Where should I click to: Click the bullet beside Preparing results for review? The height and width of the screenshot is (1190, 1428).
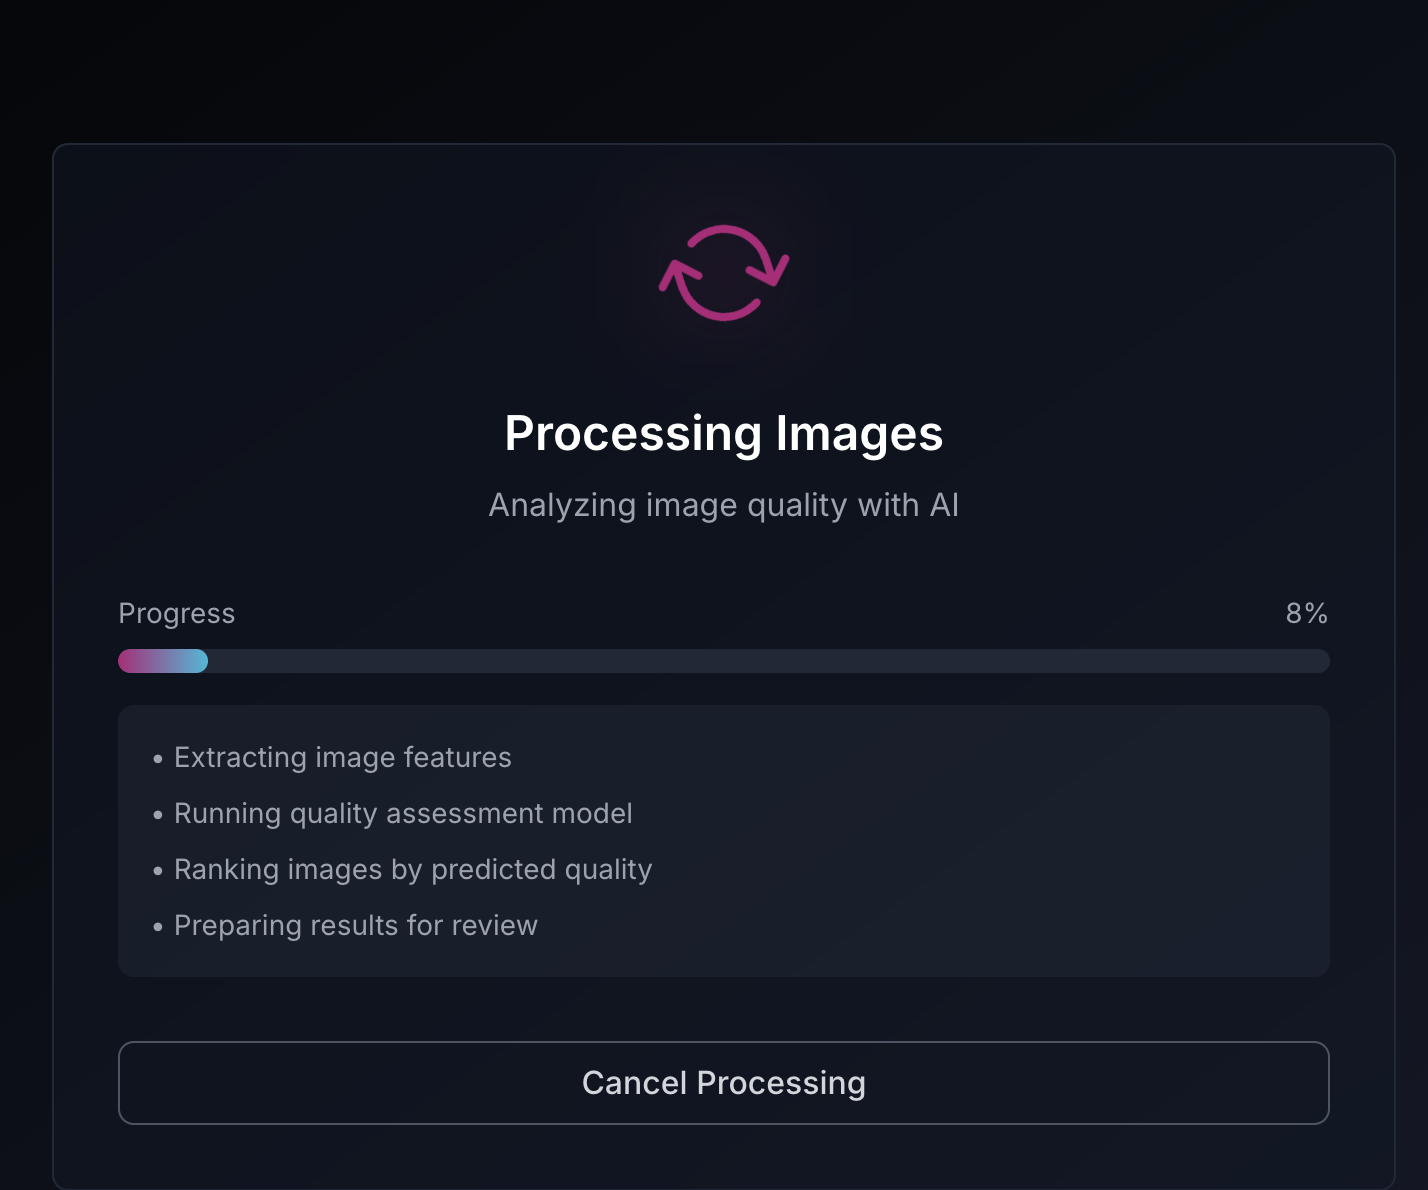pos(157,927)
